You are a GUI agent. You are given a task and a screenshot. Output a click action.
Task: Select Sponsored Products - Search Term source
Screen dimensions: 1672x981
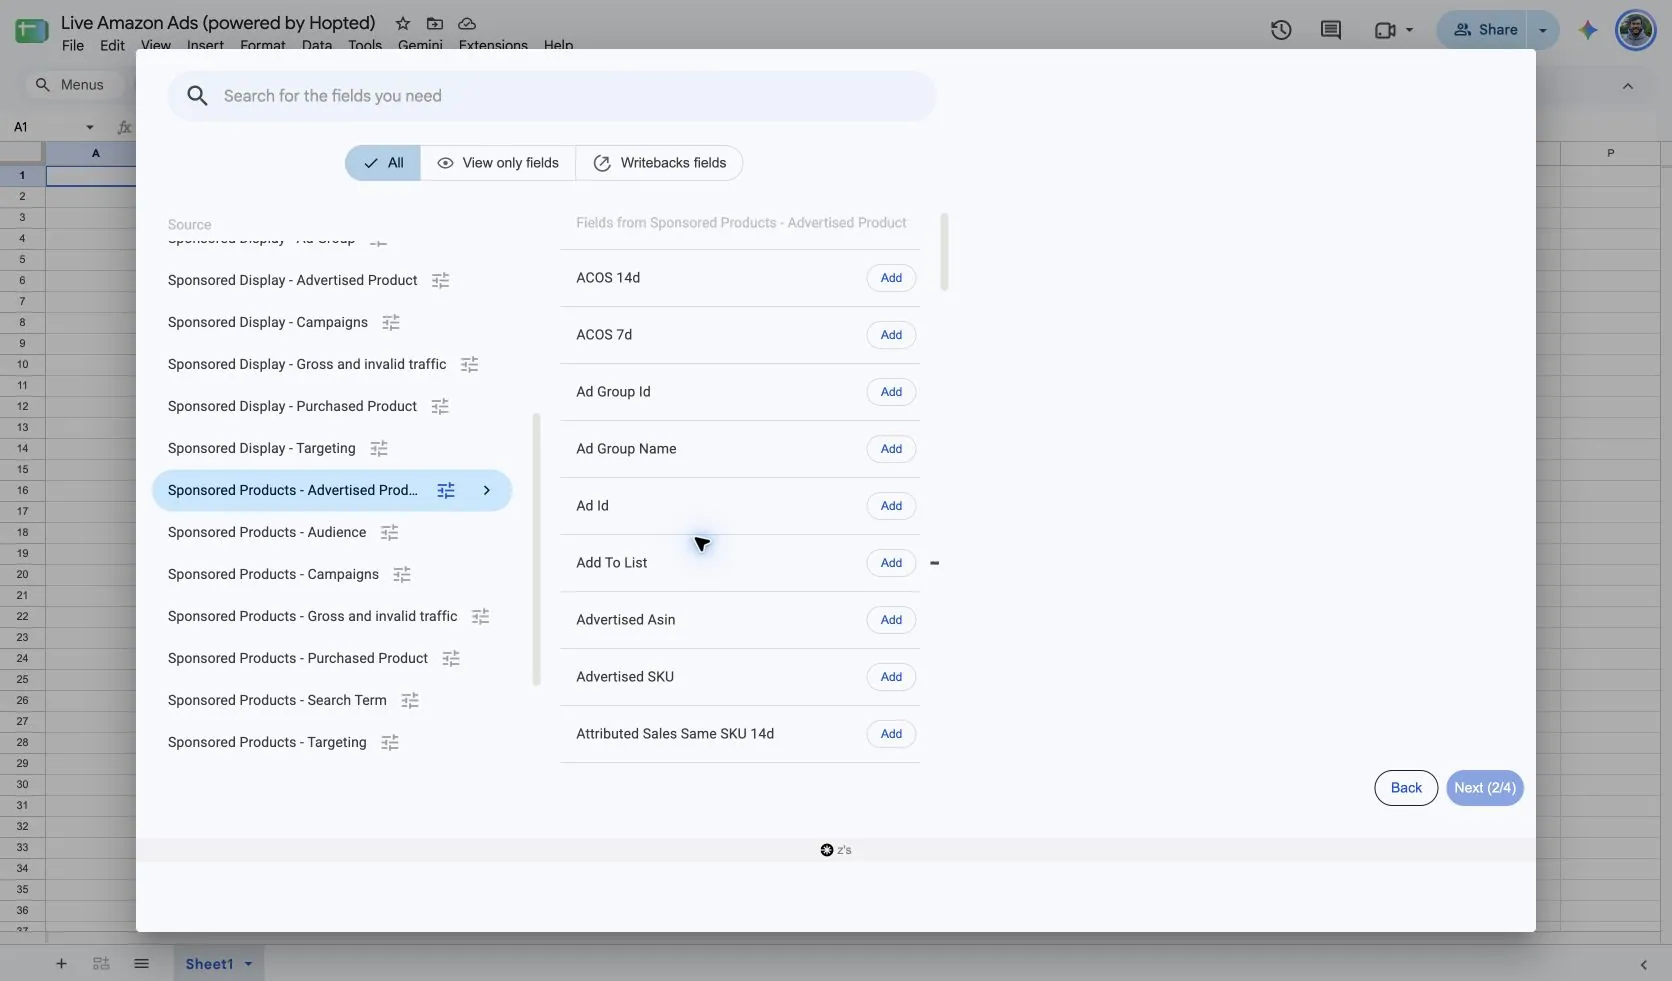coord(277,701)
